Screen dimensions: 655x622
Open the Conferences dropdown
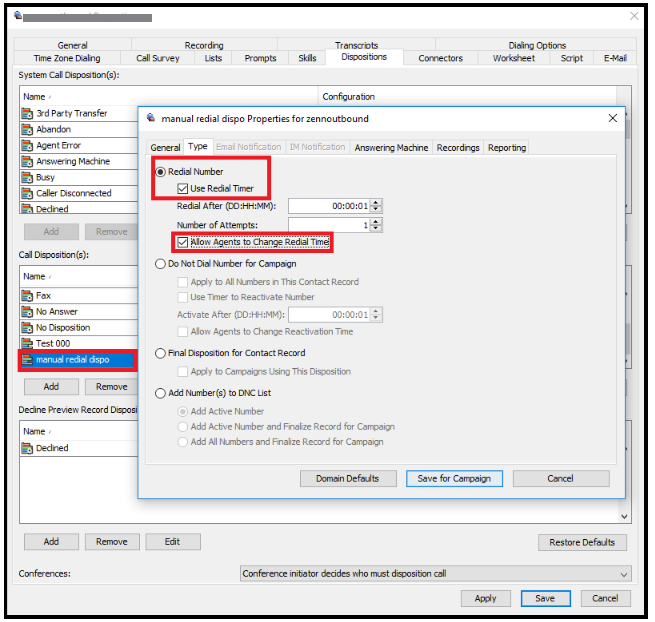point(624,574)
